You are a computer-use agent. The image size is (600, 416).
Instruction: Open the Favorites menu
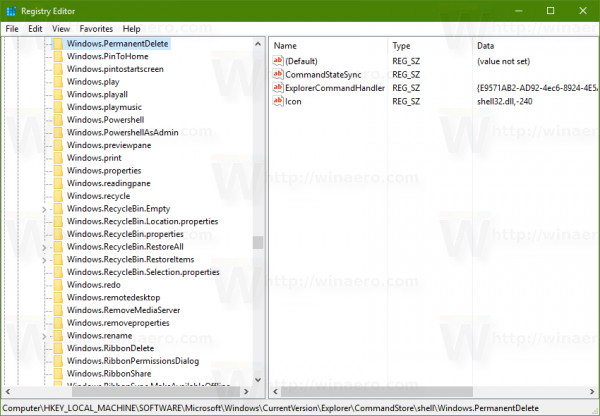(96, 29)
